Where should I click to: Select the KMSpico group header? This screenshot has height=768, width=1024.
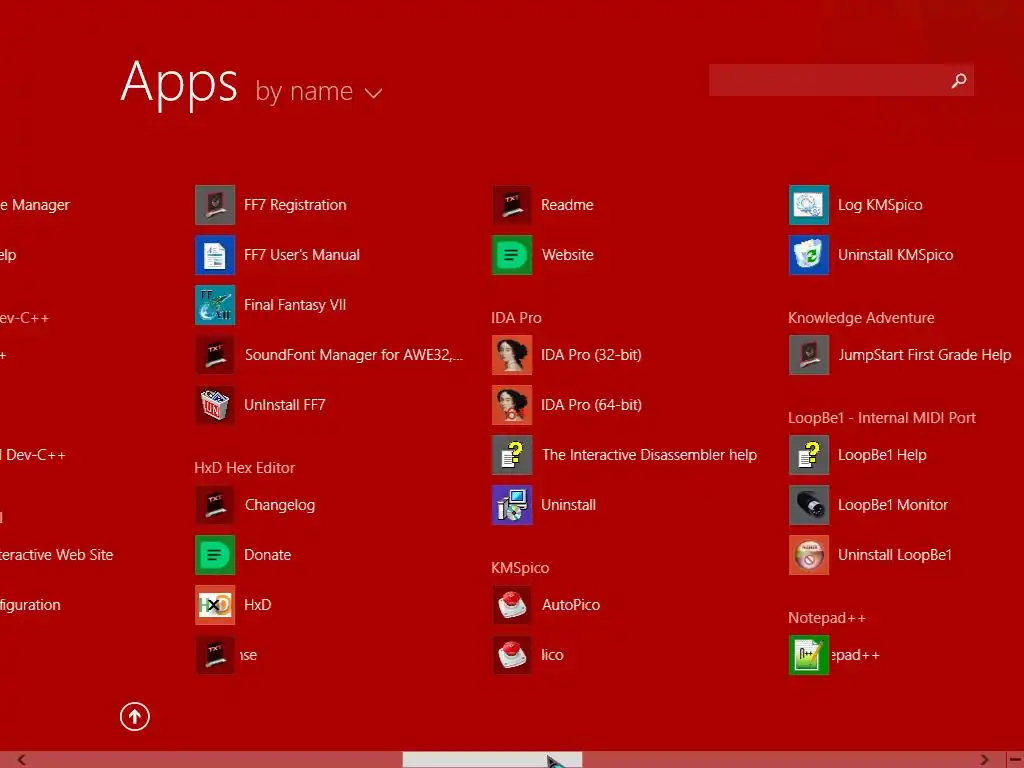click(x=520, y=568)
